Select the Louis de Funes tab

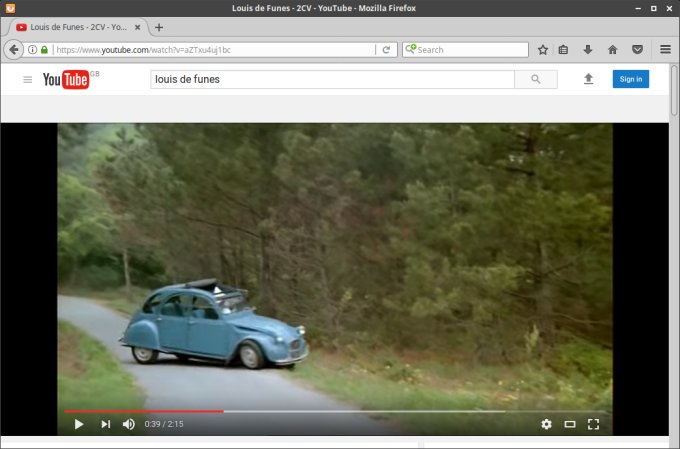[x=78, y=27]
